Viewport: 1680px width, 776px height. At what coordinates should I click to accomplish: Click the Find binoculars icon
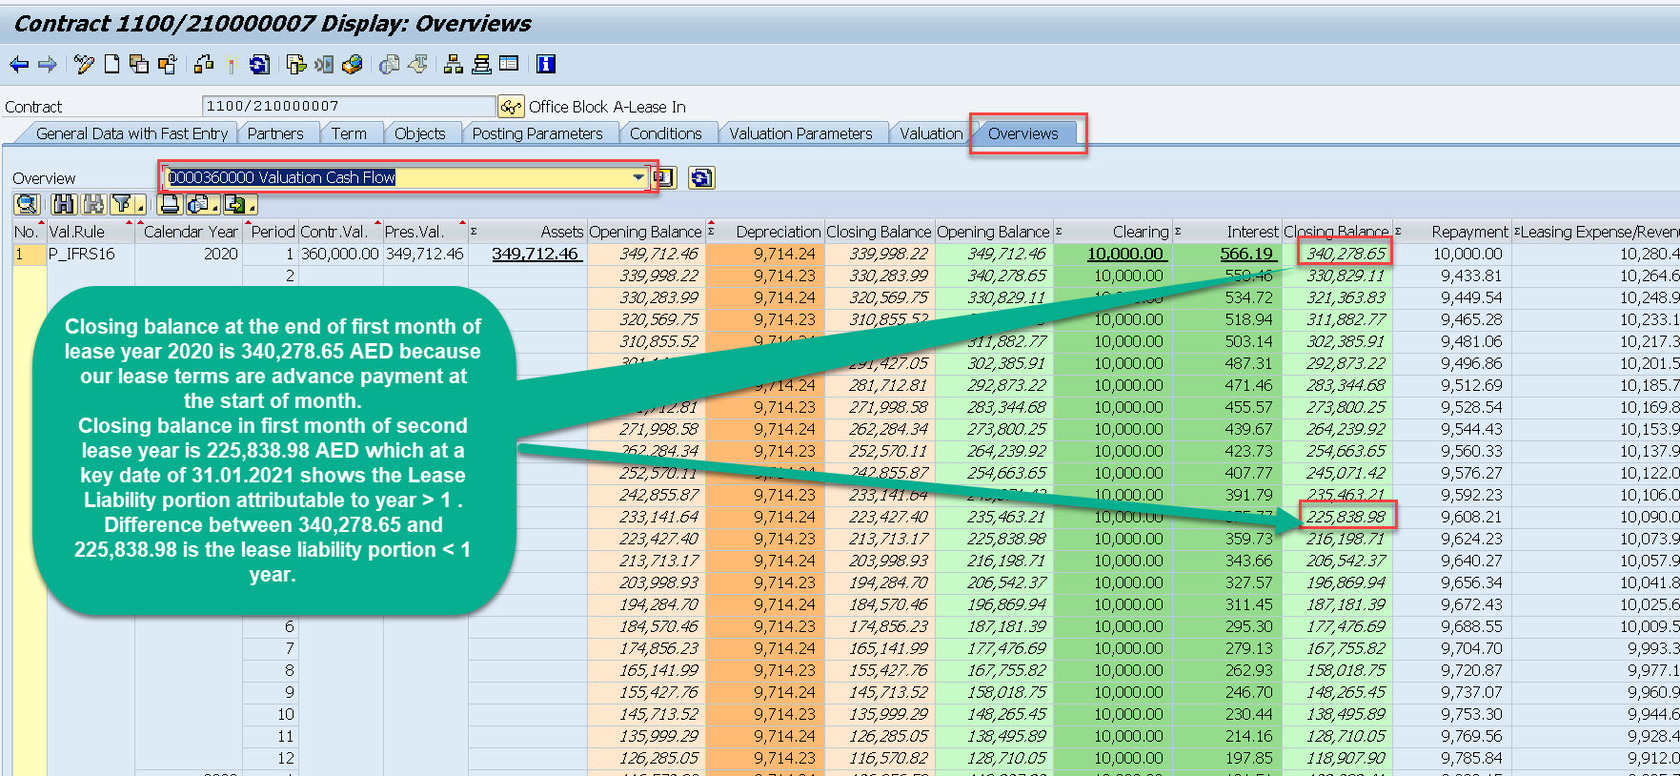click(x=64, y=205)
